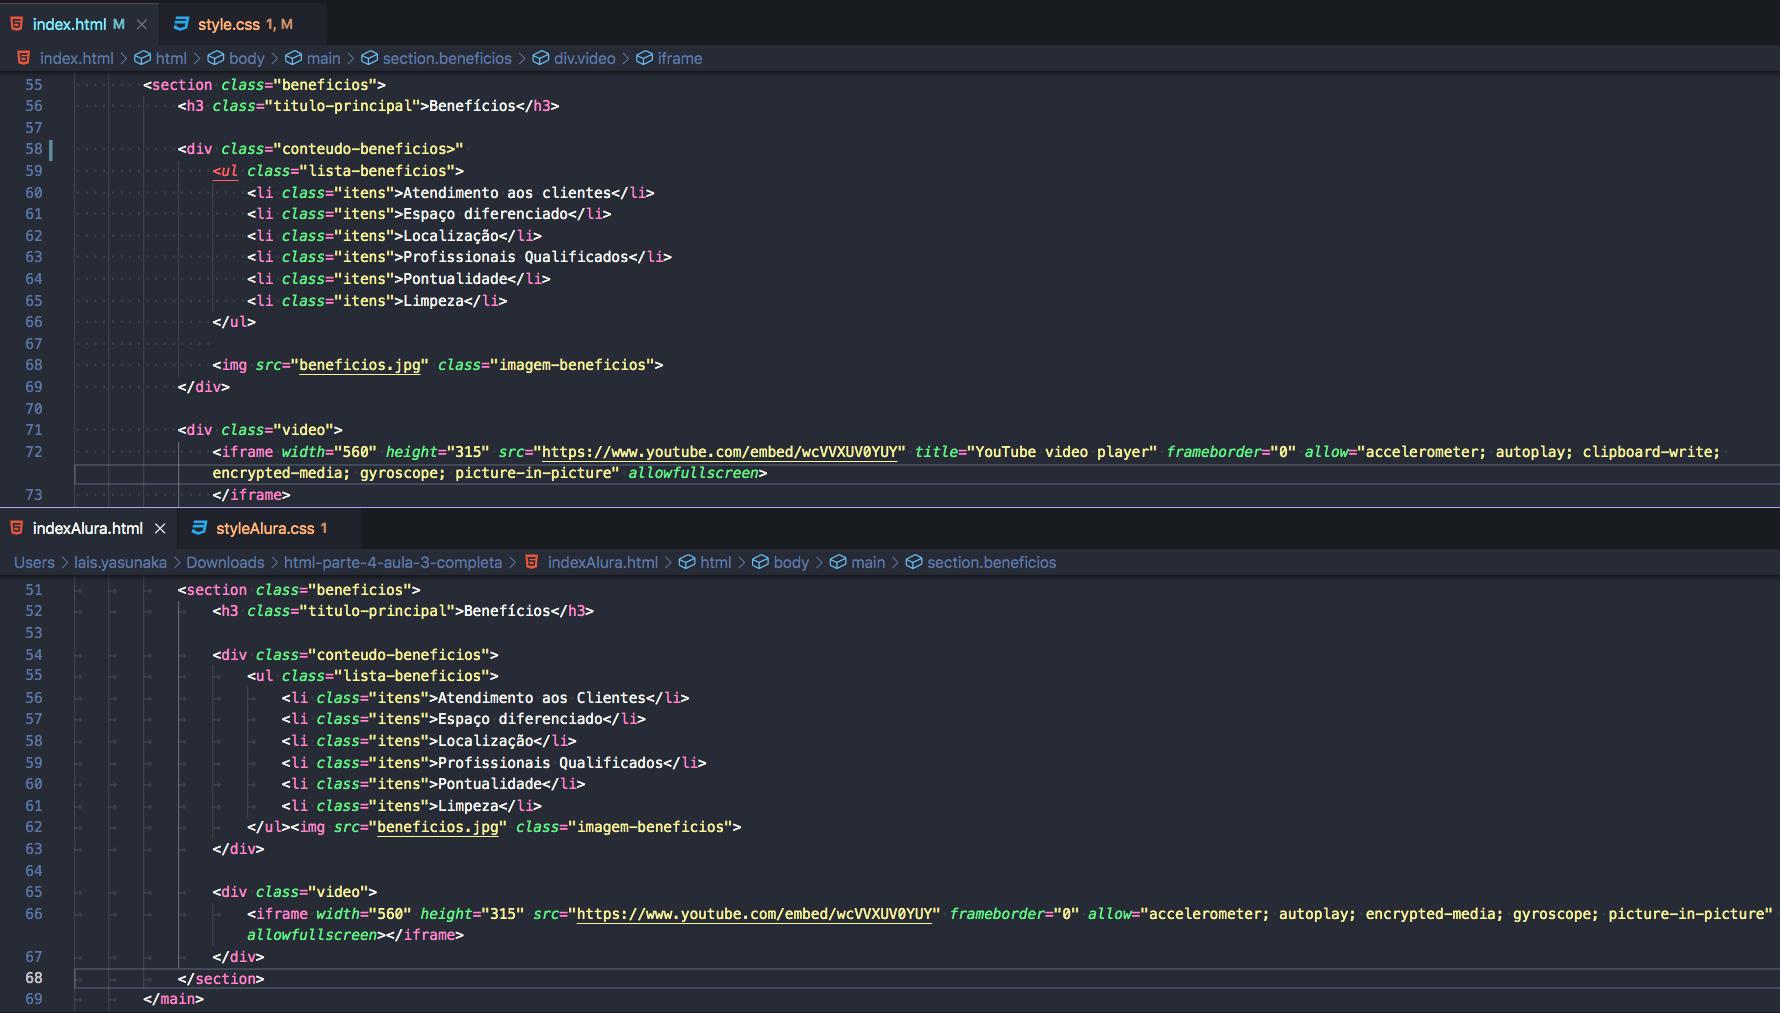Click the HTML5 icon on index.html tab
Image resolution: width=1780 pixels, height=1013 pixels.
pyautogui.click(x=17, y=24)
